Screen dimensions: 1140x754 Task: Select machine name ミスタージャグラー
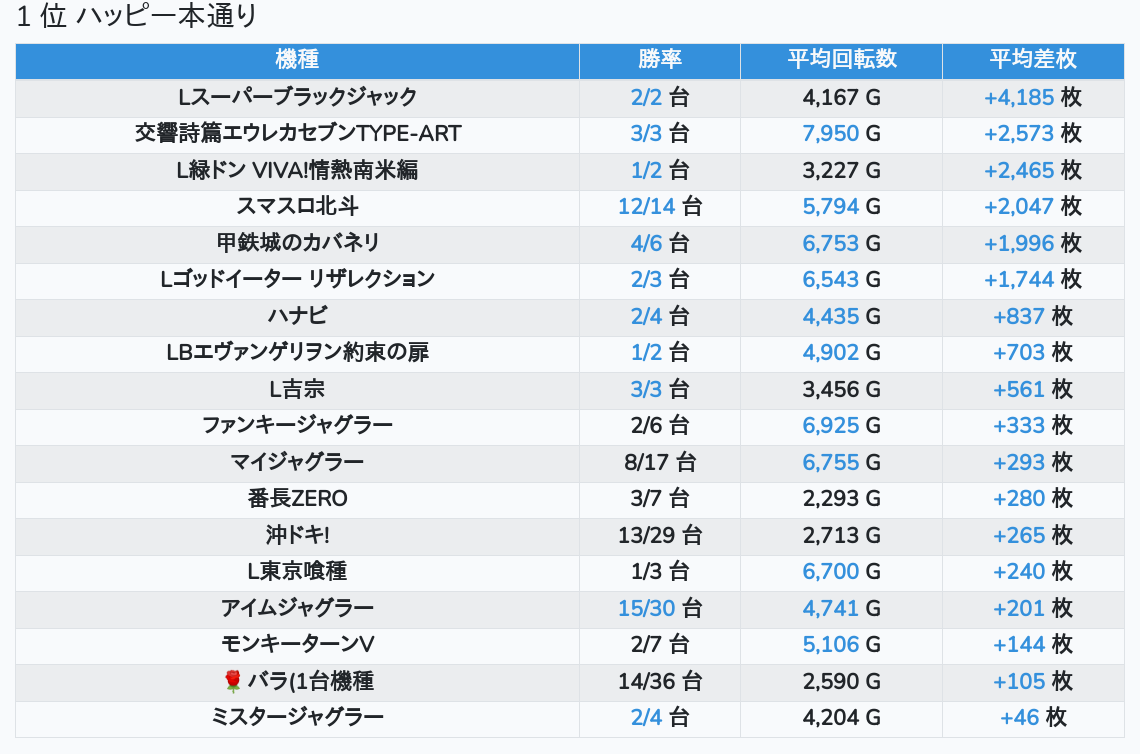click(x=297, y=718)
